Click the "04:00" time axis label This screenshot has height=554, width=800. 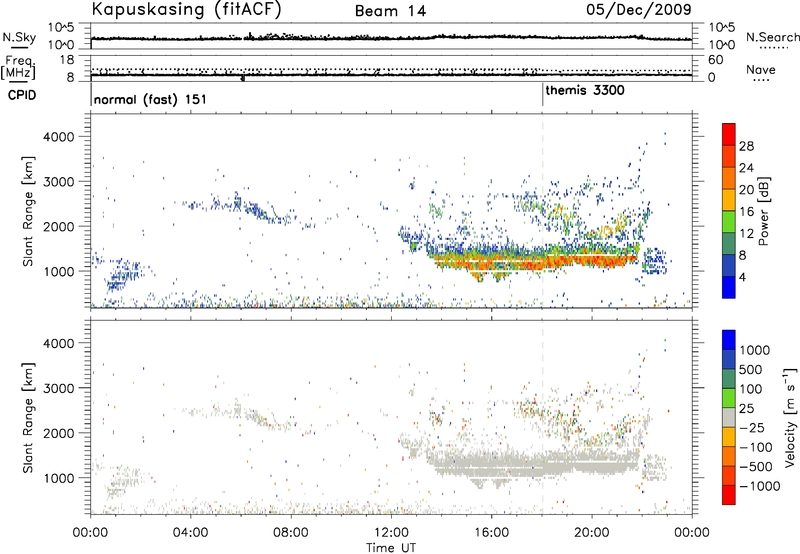[191, 532]
